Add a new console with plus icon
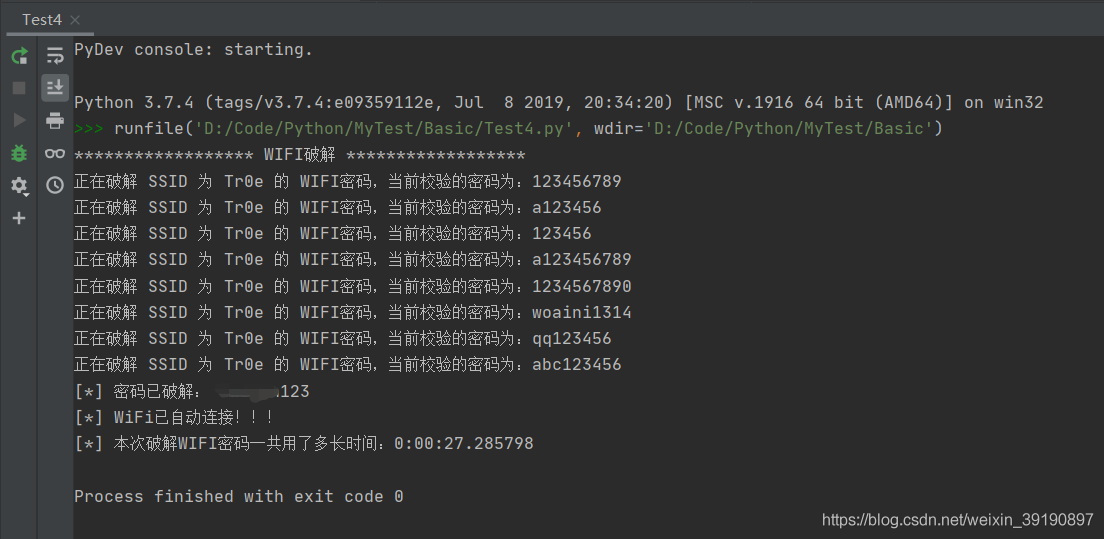 (x=19, y=218)
